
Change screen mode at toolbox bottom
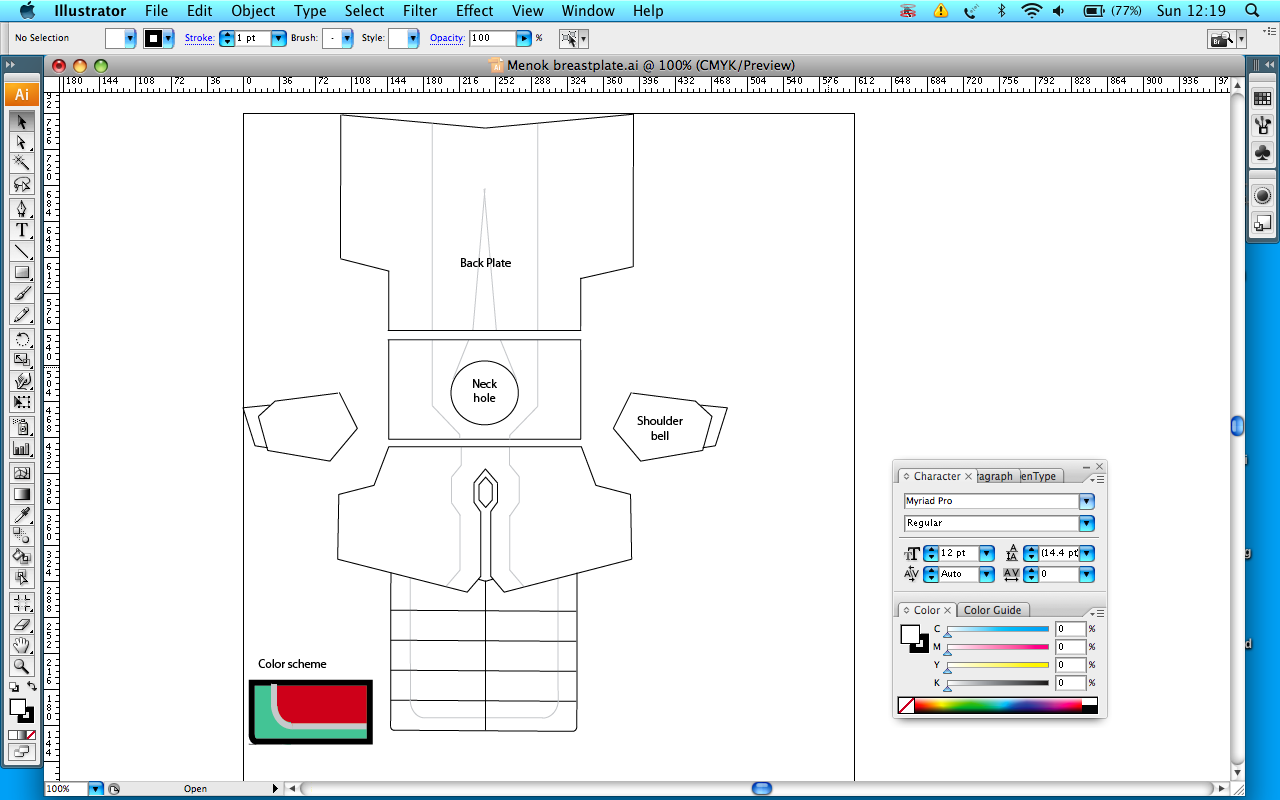click(22, 751)
